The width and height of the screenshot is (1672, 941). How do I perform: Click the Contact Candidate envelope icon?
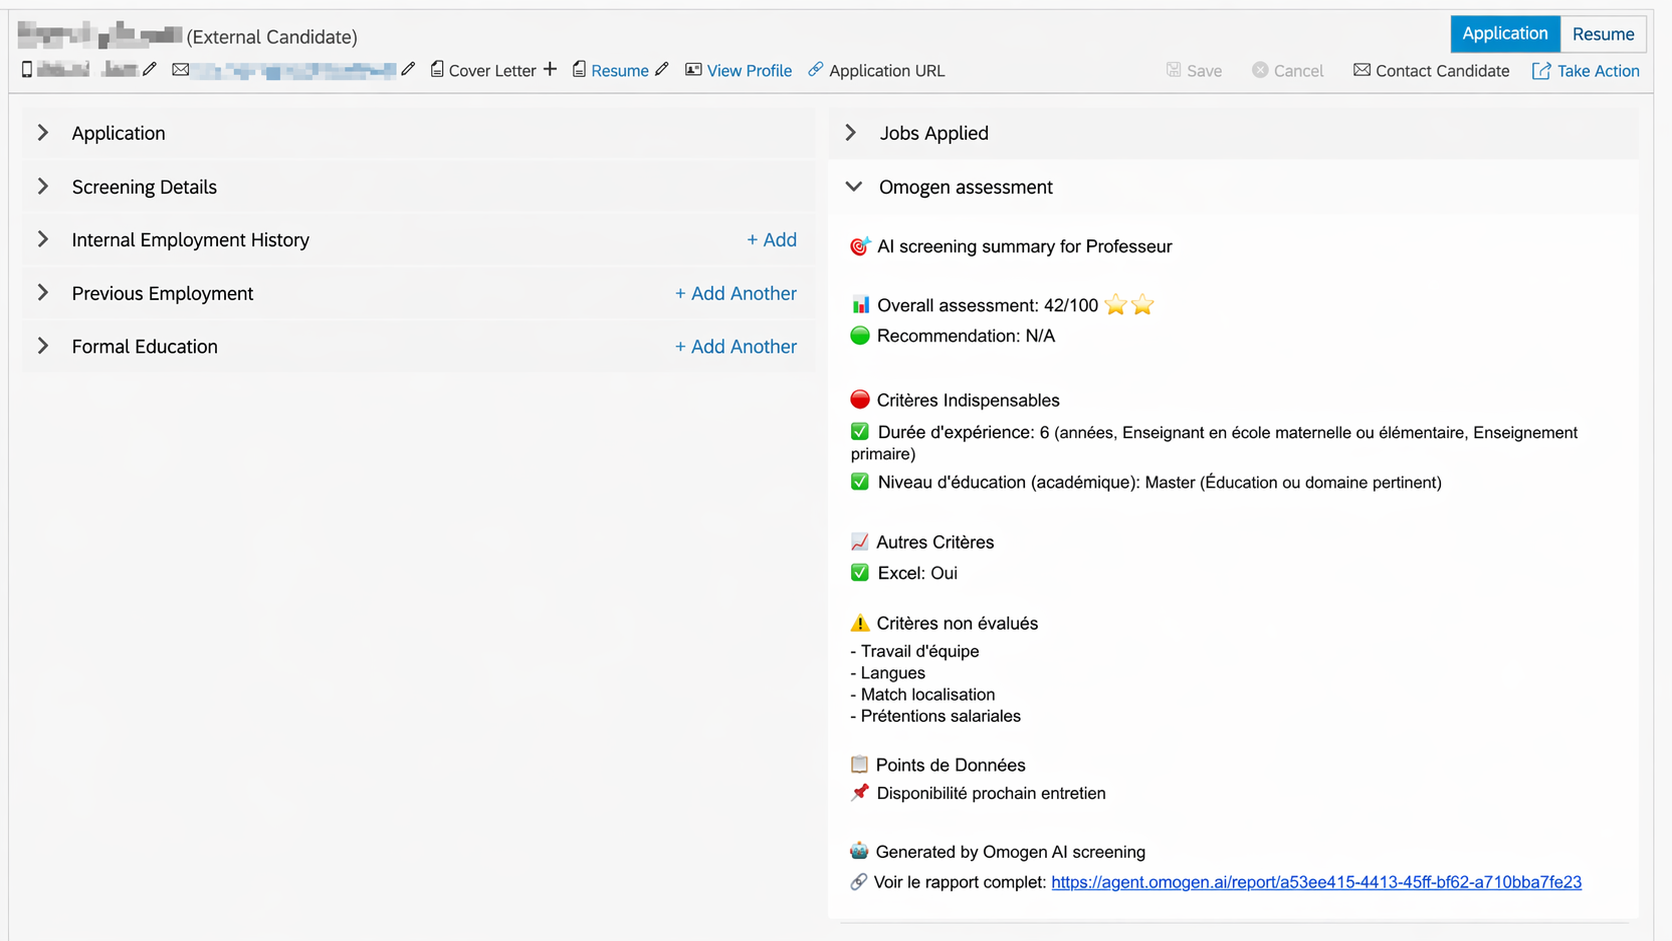pyautogui.click(x=1362, y=69)
